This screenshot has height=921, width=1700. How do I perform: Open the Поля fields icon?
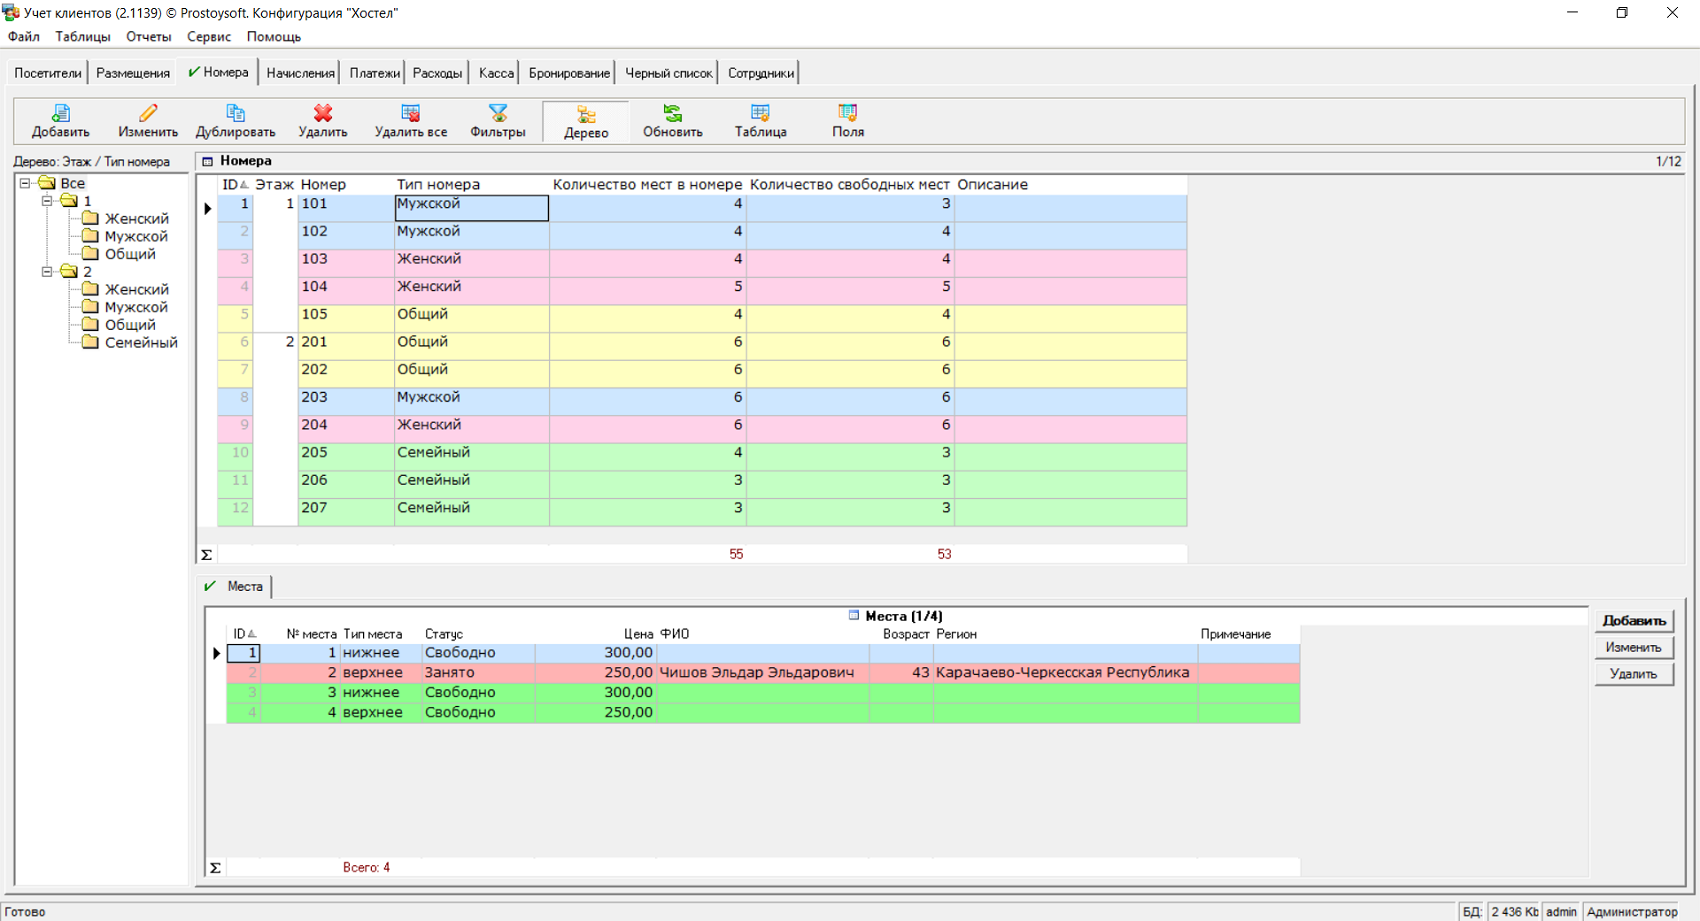tap(847, 113)
